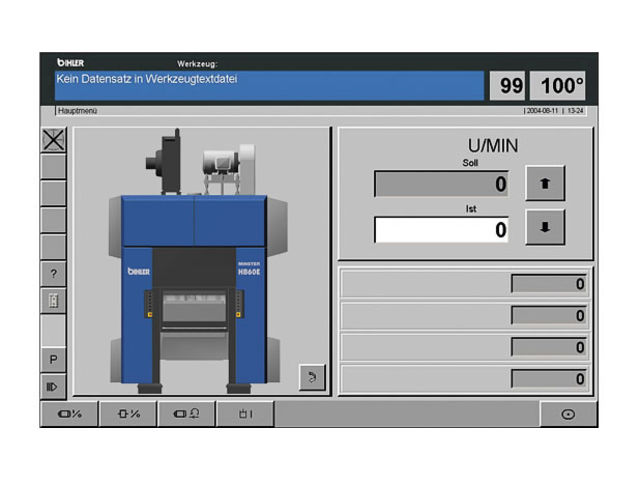Click the rotate icon beside the machine image
This screenshot has height=480, width=640.
312,379
